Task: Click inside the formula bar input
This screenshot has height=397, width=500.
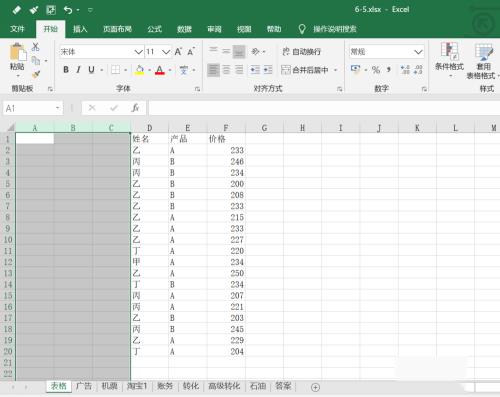Action: pyautogui.click(x=324, y=108)
